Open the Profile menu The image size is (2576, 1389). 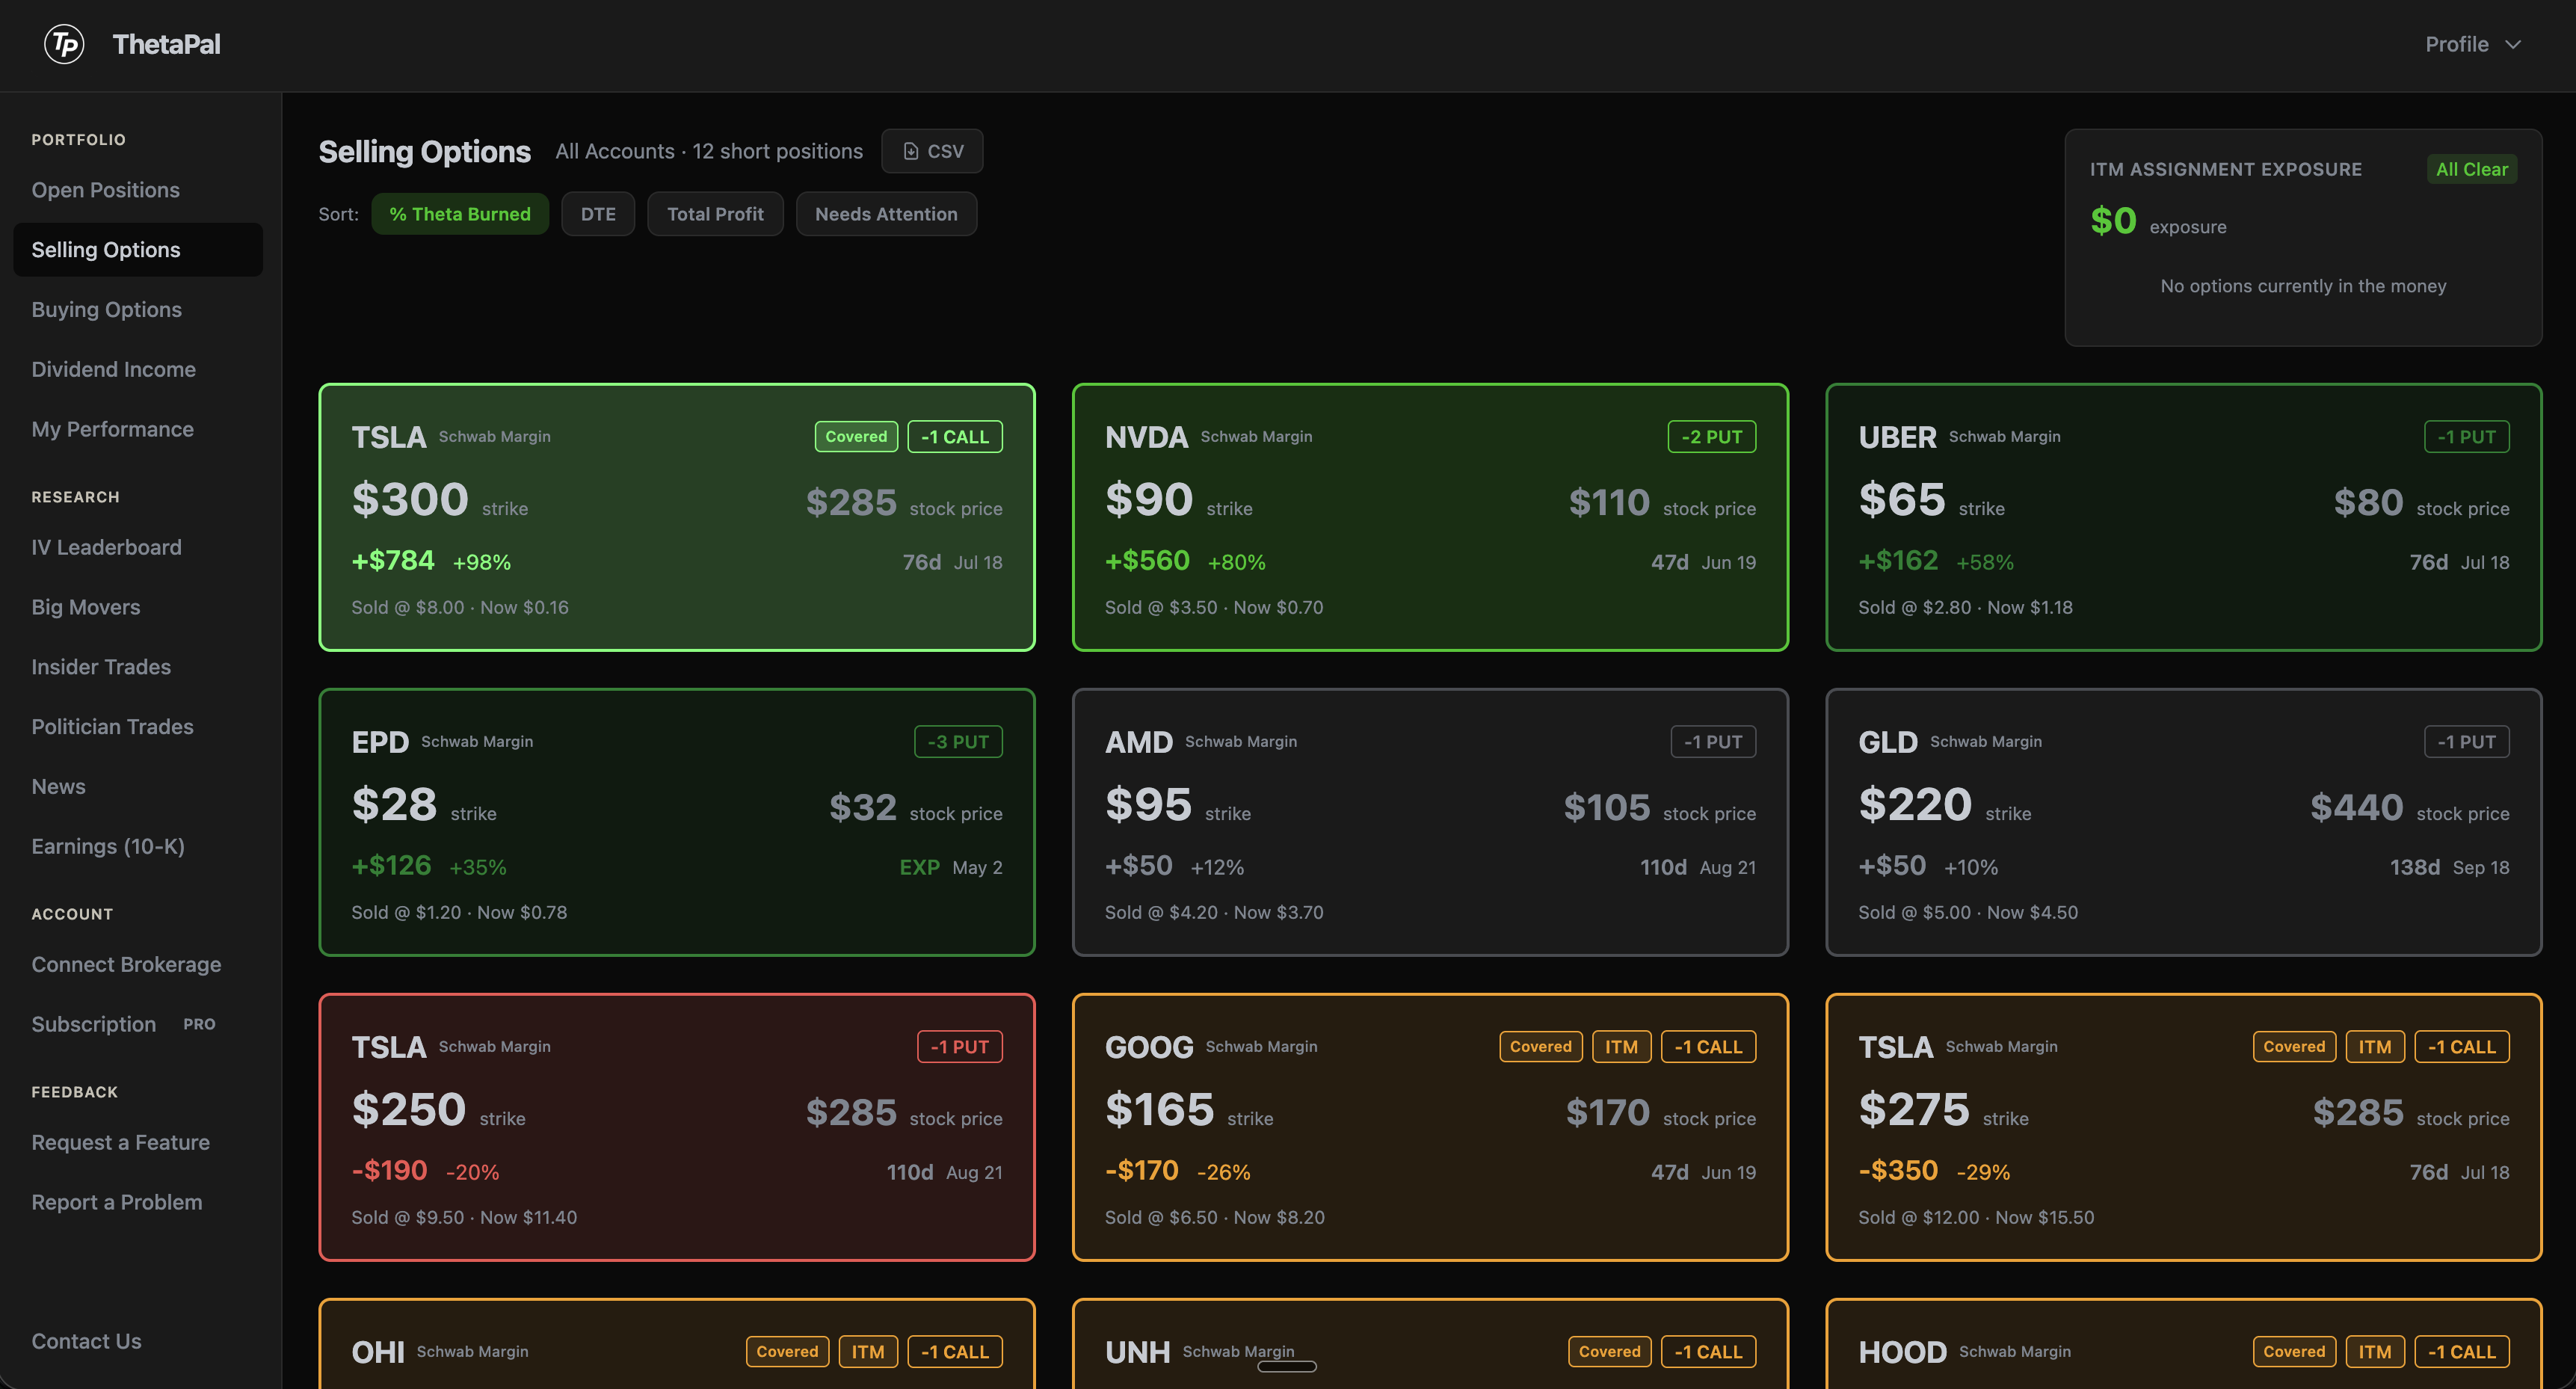[x=2472, y=44]
